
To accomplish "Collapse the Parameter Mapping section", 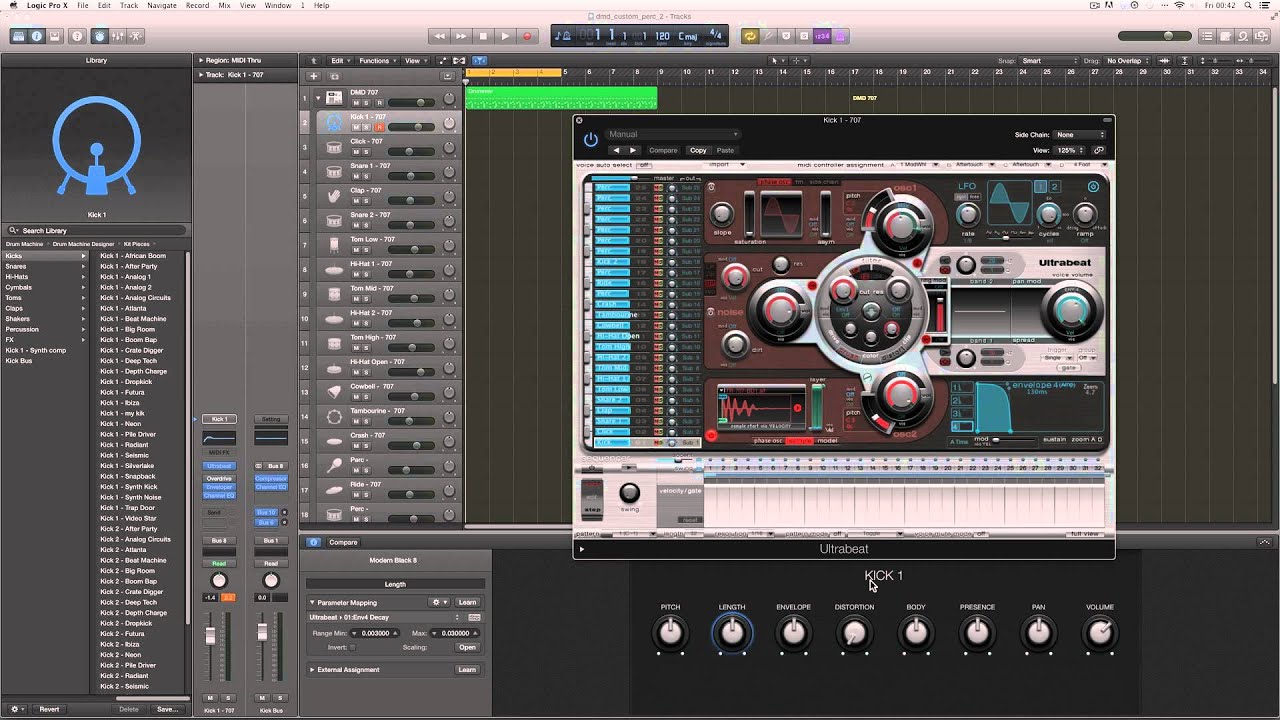I will pyautogui.click(x=312, y=602).
